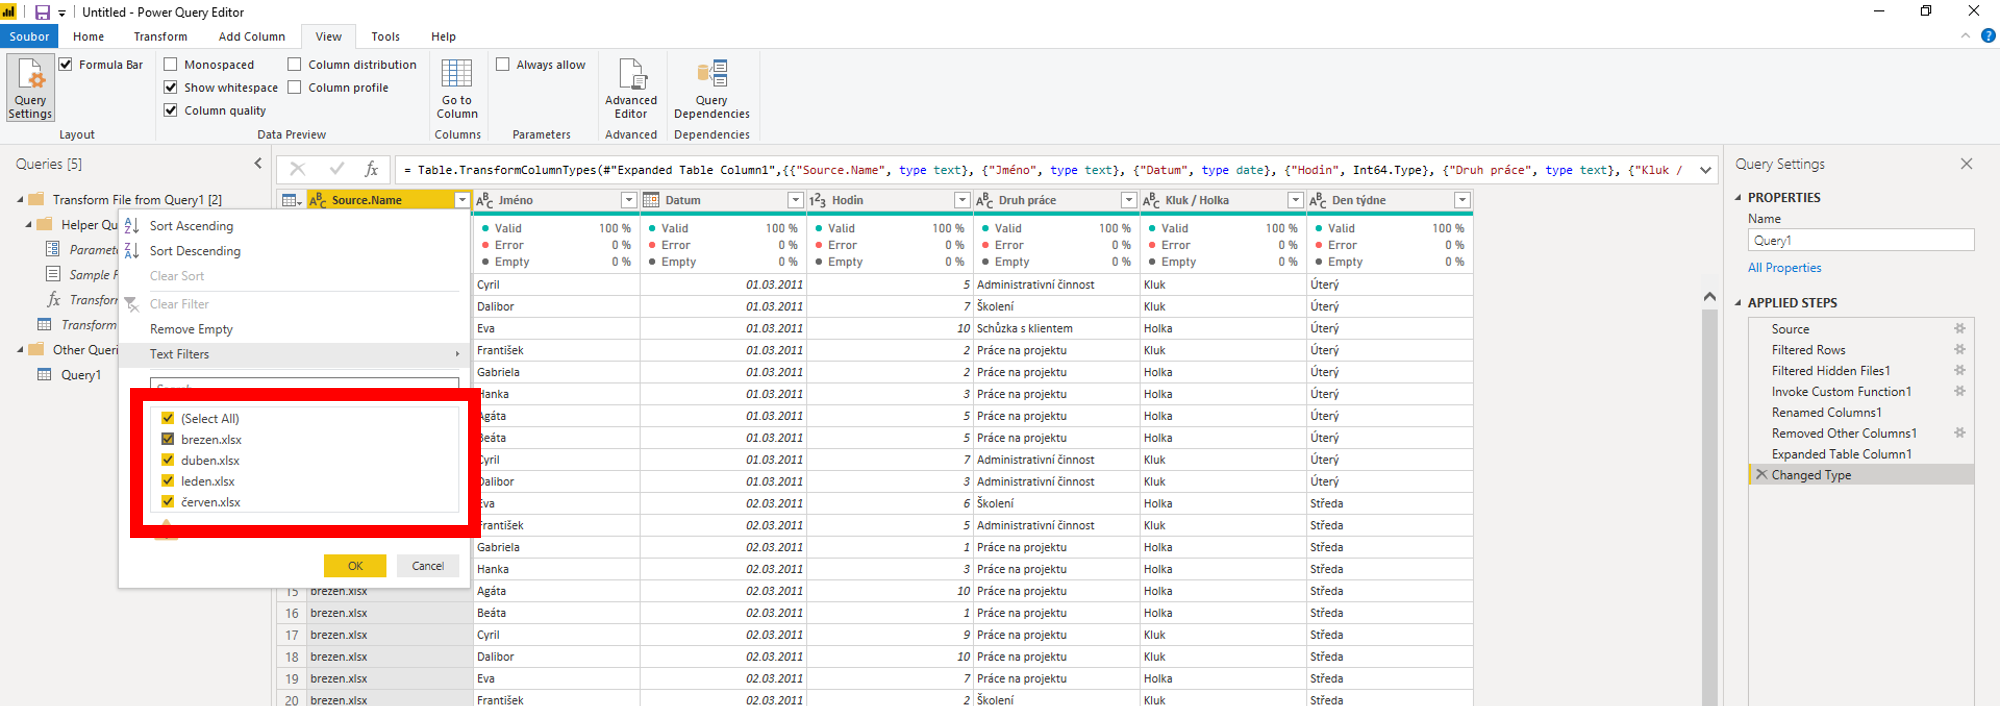Open the Soubor tab
2000x706 pixels.
(x=30, y=36)
